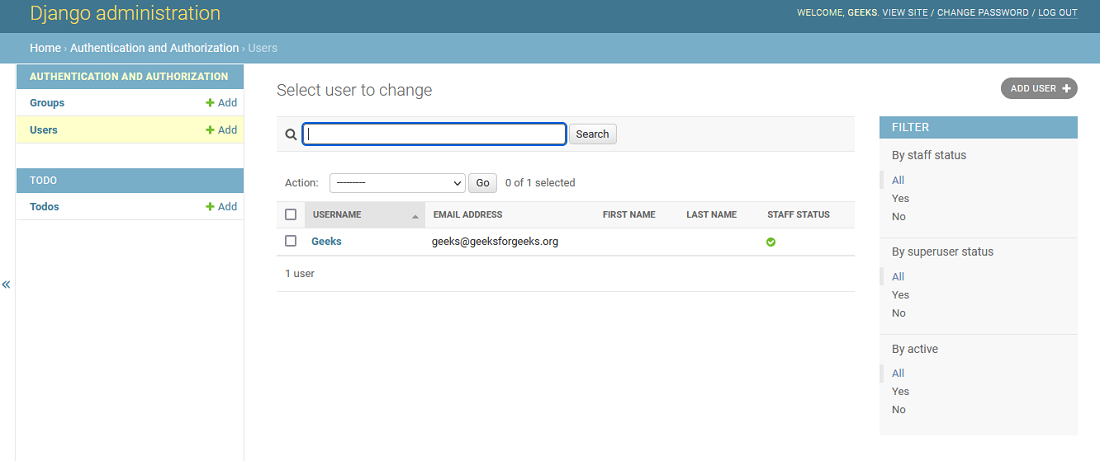Open Authentication and Authorization breadcrumb link
The height and width of the screenshot is (461, 1100).
pyautogui.click(x=154, y=48)
